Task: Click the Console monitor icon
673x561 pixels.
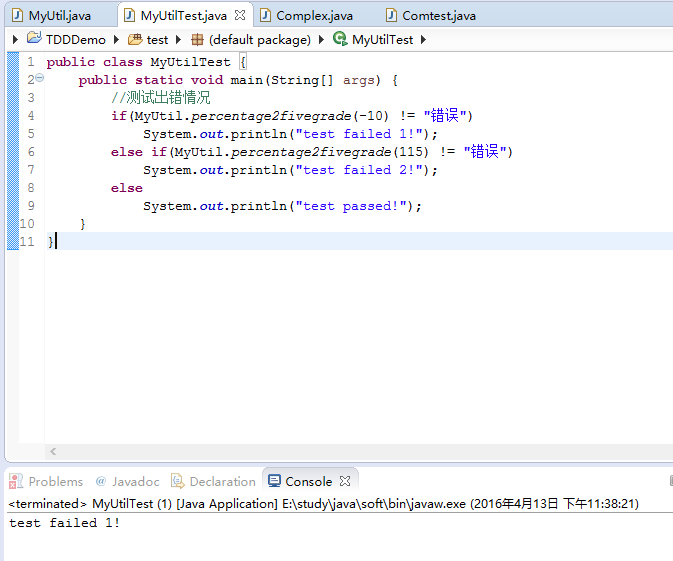Action: [274, 481]
